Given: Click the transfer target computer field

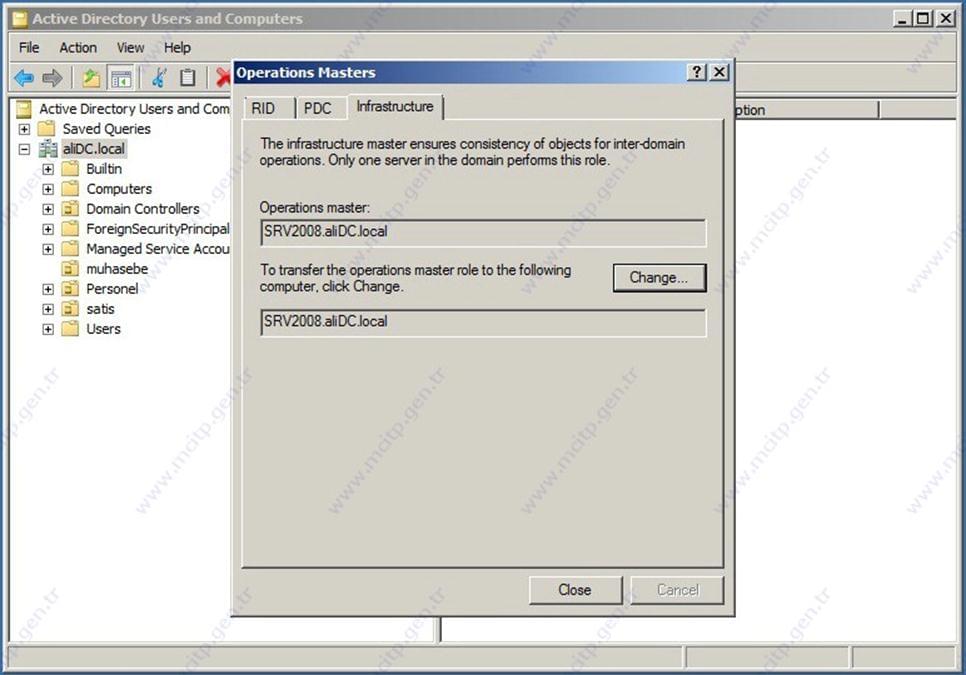Looking at the screenshot, I should [x=484, y=322].
